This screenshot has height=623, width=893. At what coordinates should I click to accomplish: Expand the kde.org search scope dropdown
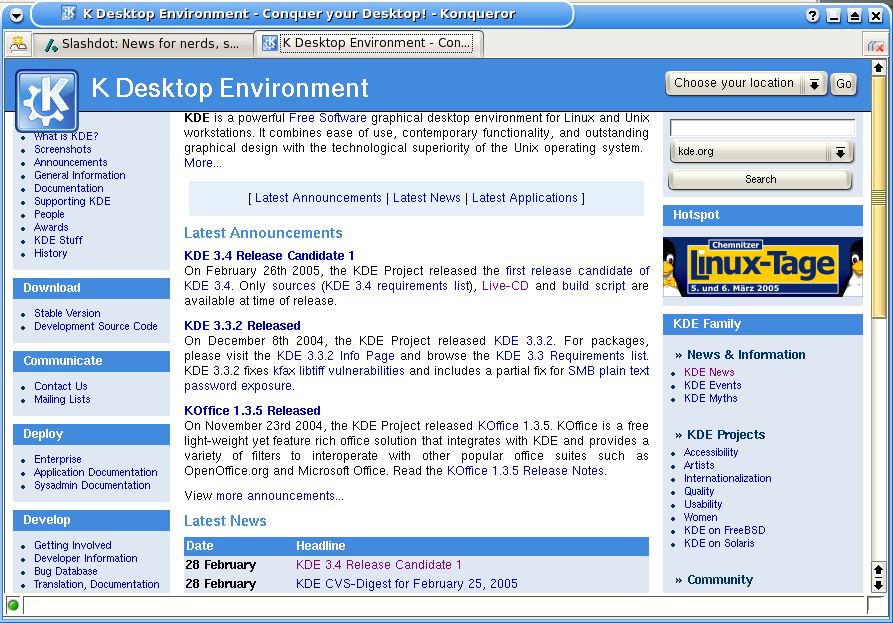click(x=761, y=152)
